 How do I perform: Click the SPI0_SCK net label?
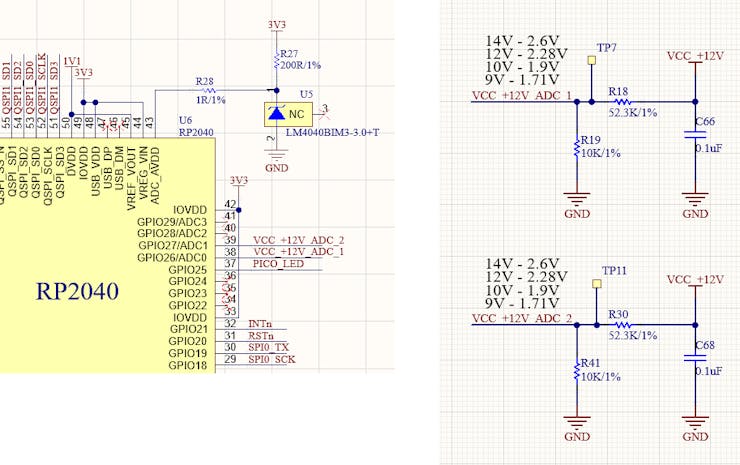tap(272, 359)
